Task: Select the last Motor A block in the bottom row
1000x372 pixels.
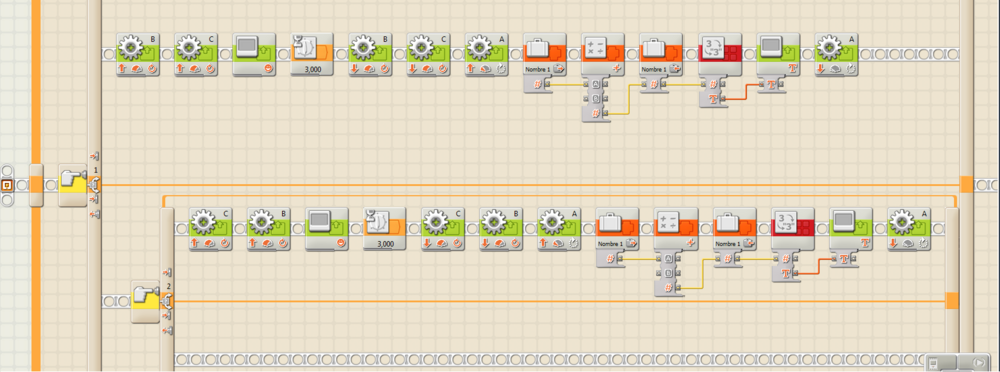Action: click(909, 229)
